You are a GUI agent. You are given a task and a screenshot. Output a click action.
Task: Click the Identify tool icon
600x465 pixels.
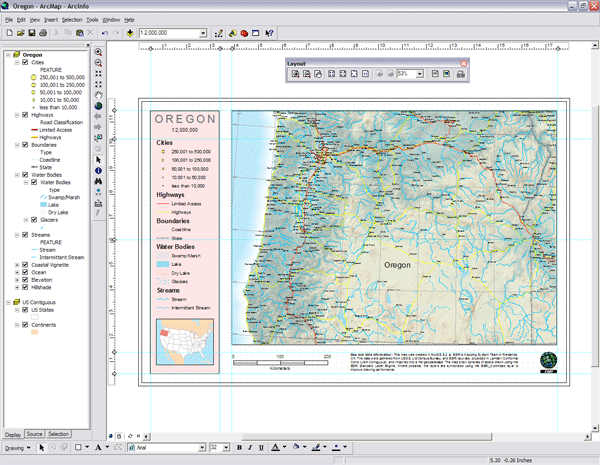click(98, 170)
